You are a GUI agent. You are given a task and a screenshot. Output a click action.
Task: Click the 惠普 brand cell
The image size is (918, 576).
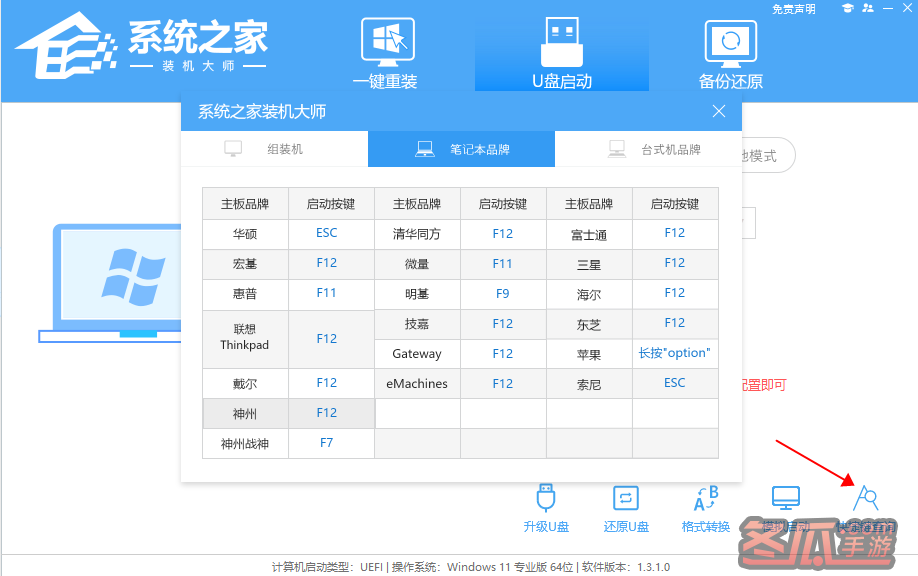pos(245,294)
